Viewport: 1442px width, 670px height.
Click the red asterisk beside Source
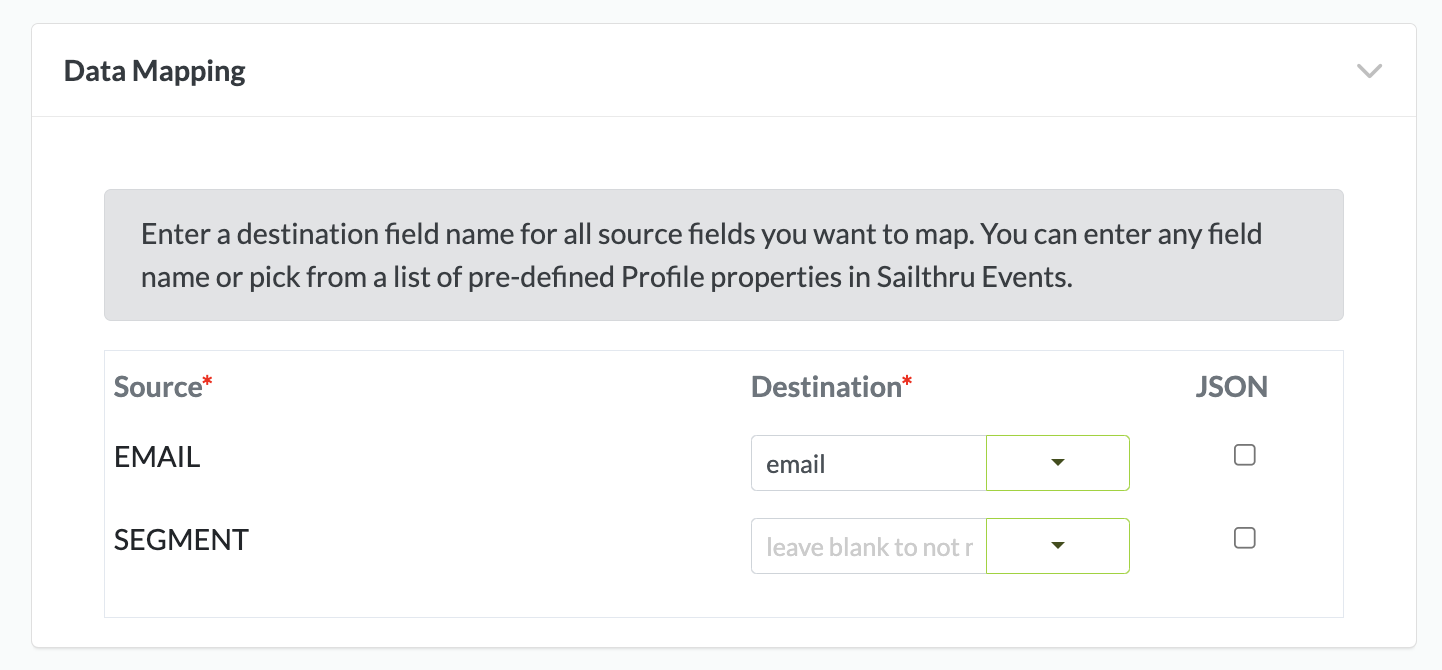point(208,383)
